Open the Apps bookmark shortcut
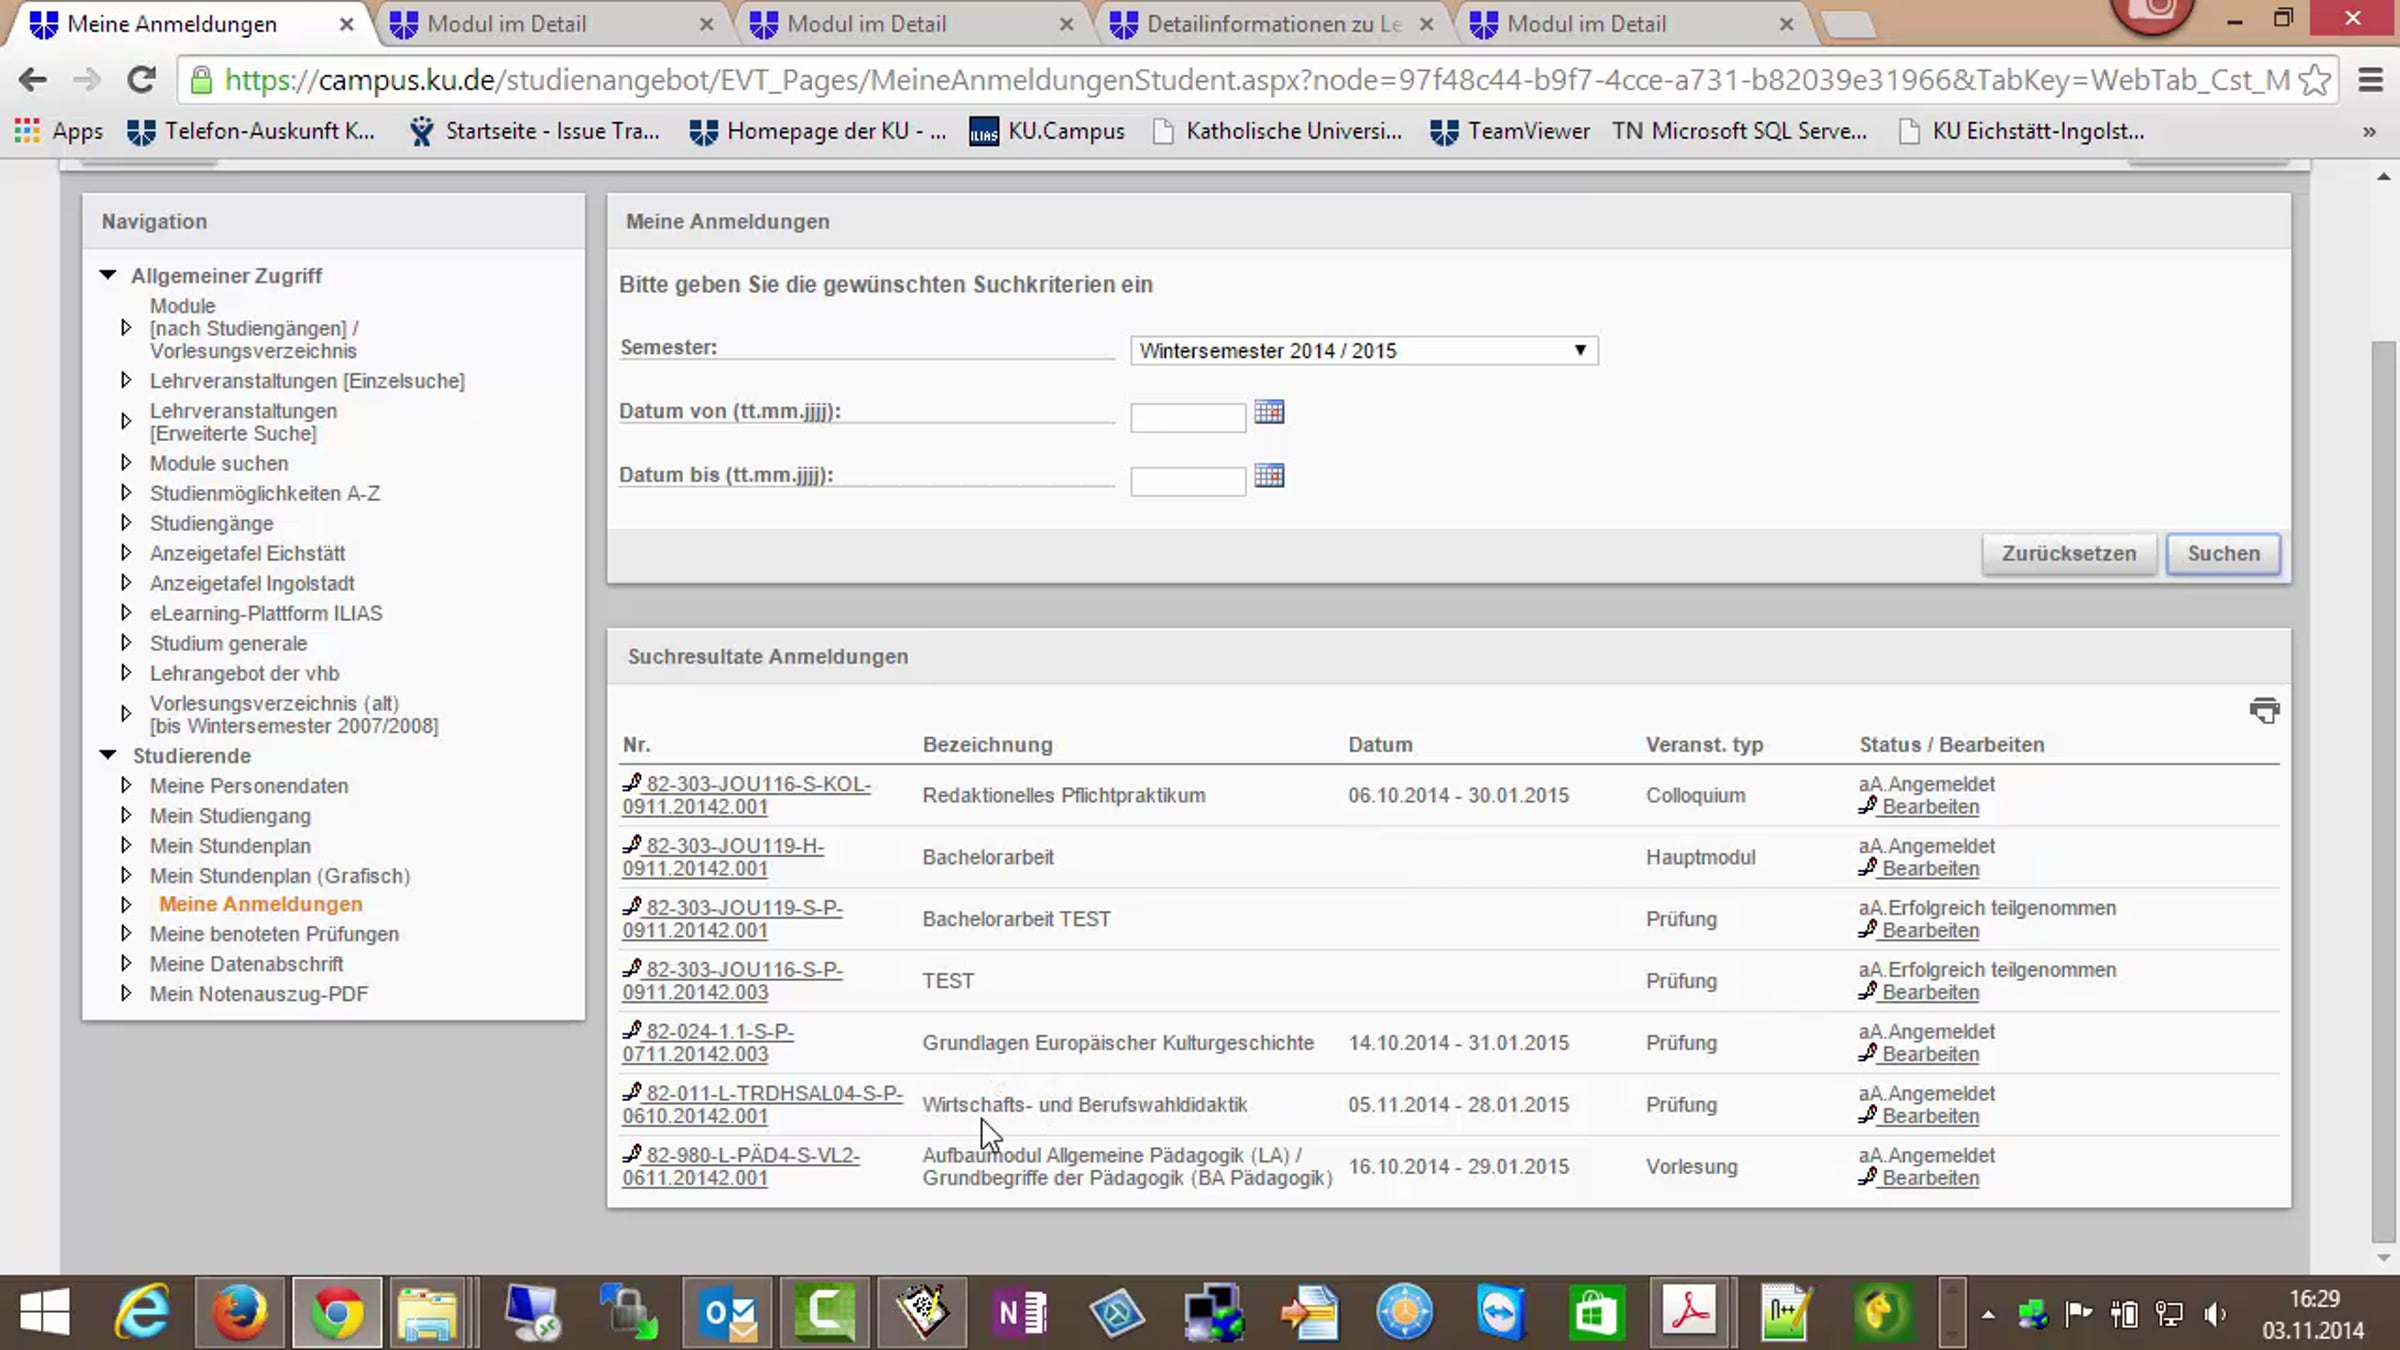Viewport: 2400px width, 1350px height. point(58,131)
